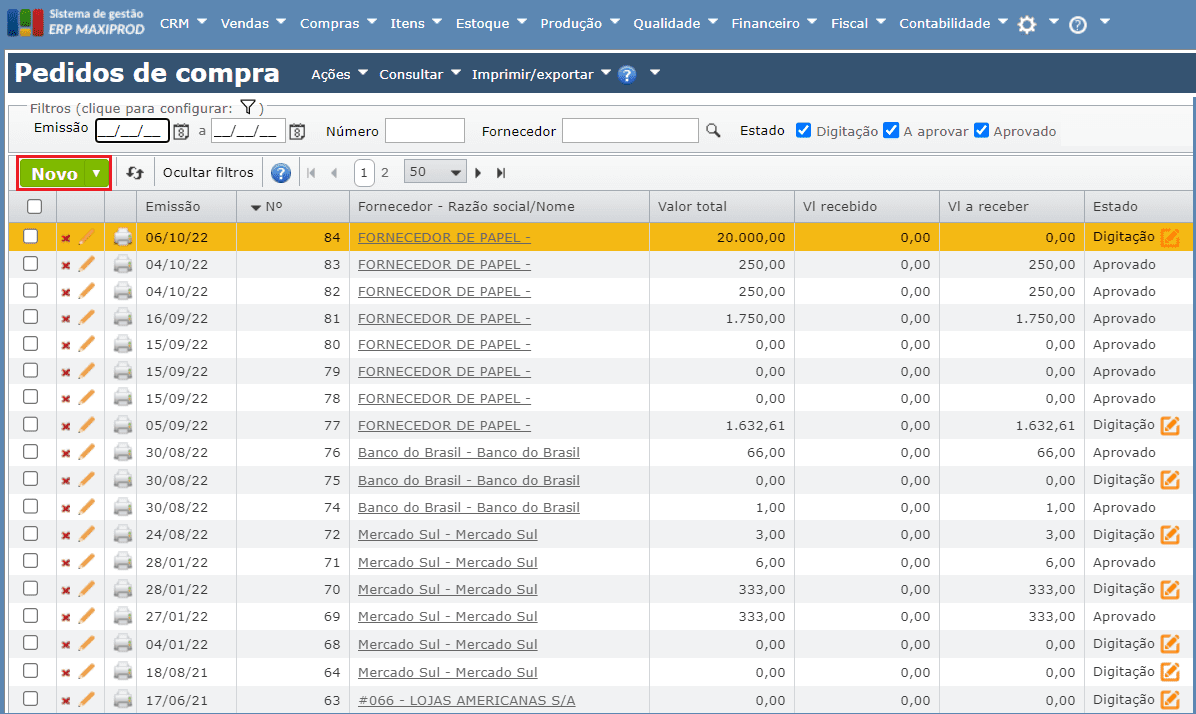Click the help question mark icon beside pagination
This screenshot has width=1196, height=714.
click(x=280, y=172)
